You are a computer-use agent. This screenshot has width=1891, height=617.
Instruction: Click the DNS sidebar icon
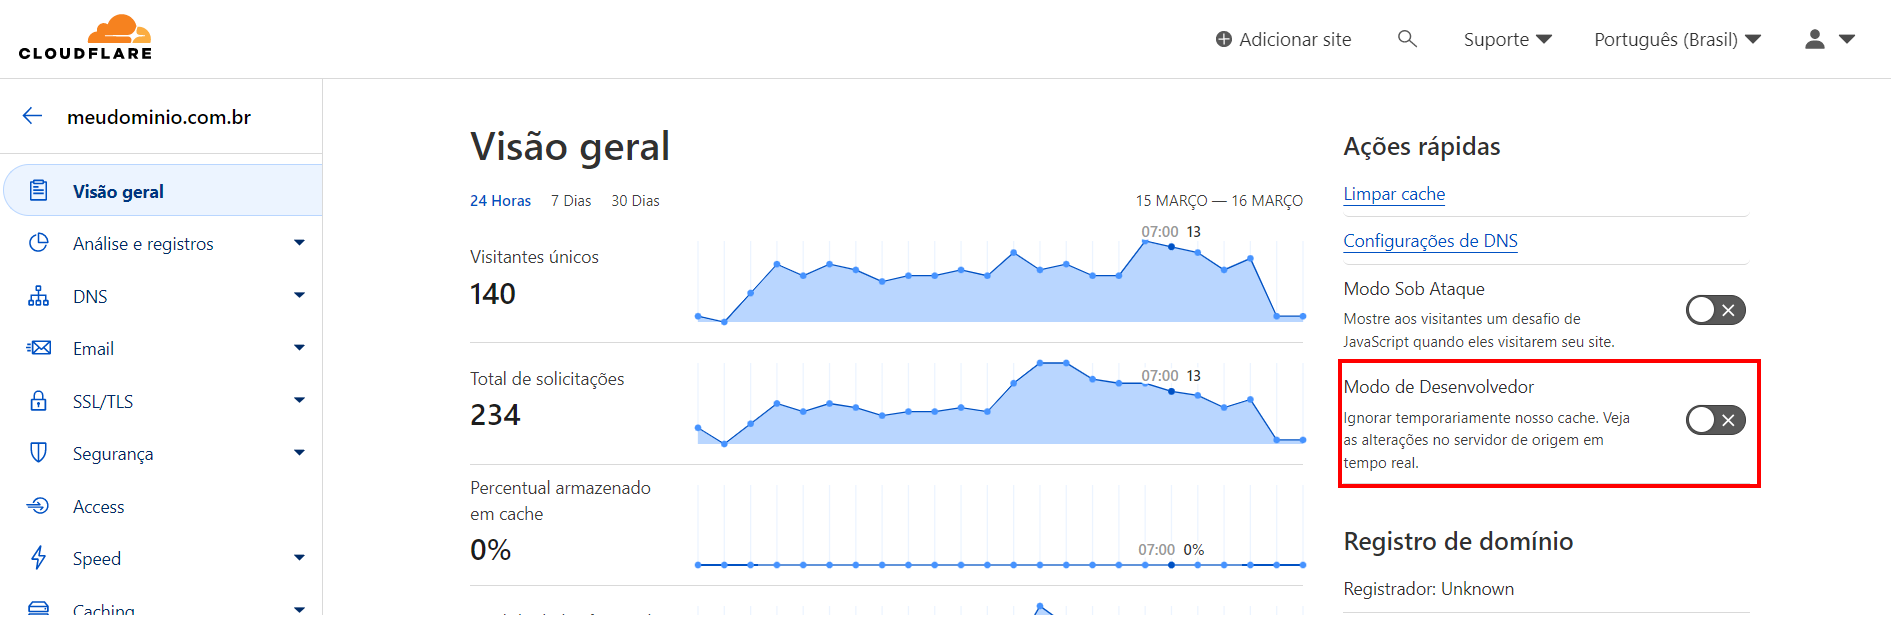click(38, 295)
